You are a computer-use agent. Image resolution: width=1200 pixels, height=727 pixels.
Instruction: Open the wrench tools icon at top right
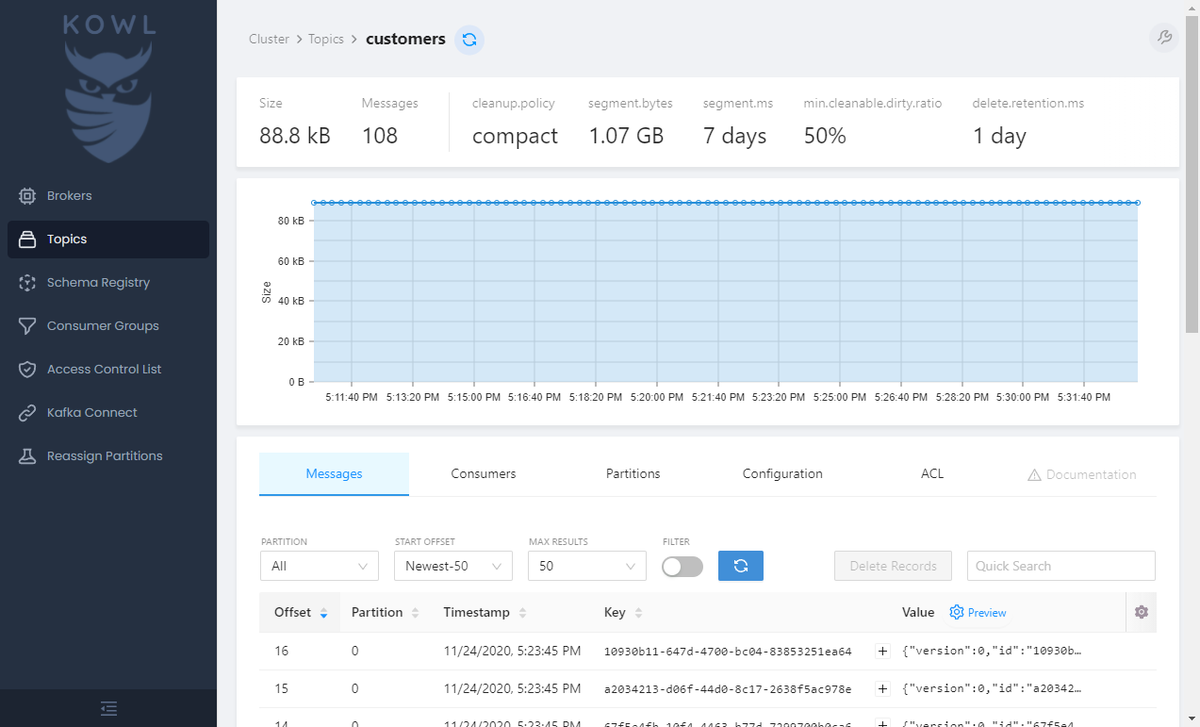pos(1163,38)
